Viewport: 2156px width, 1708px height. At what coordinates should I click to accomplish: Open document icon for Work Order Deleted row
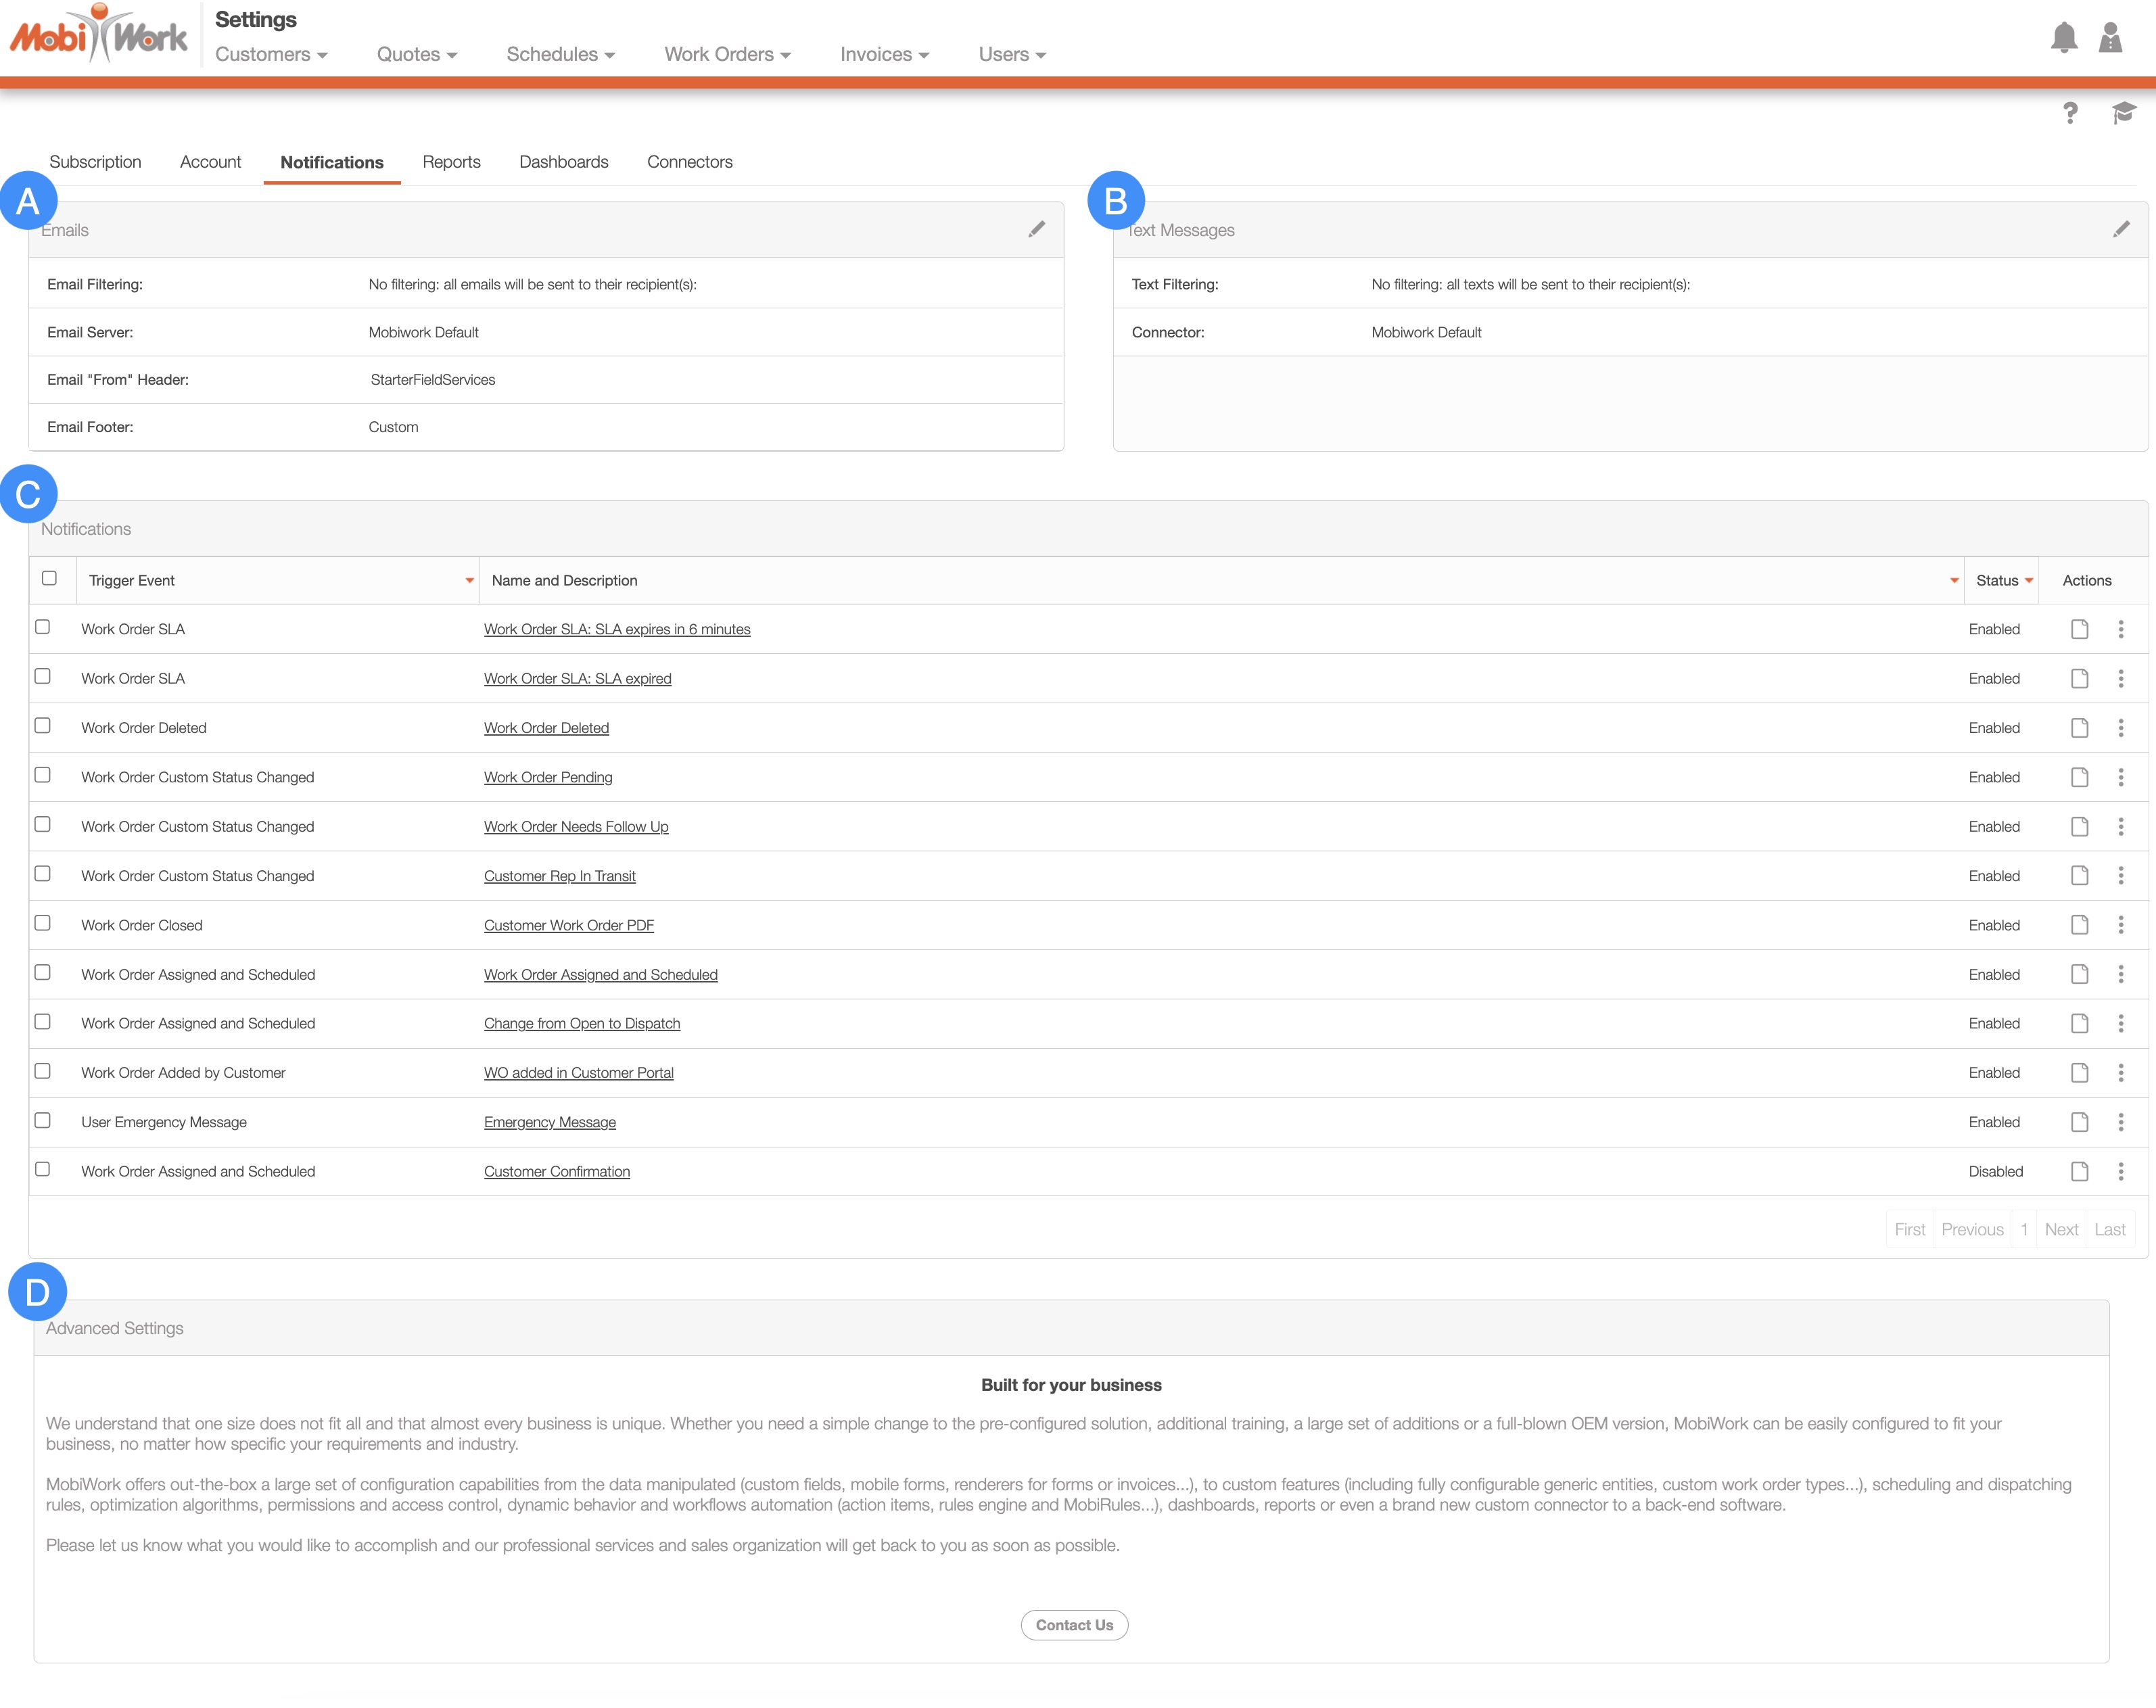(2079, 728)
